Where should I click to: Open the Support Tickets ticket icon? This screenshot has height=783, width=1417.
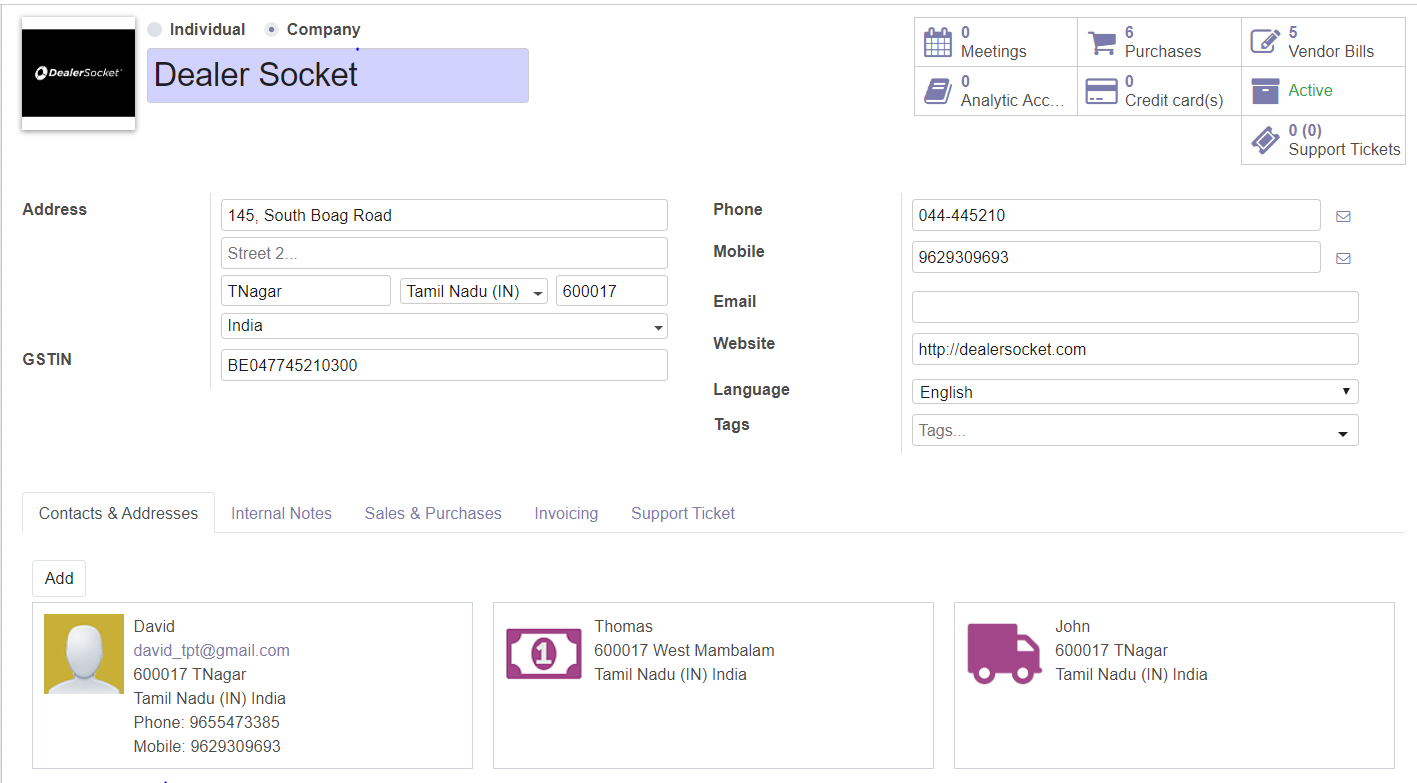pos(1265,140)
